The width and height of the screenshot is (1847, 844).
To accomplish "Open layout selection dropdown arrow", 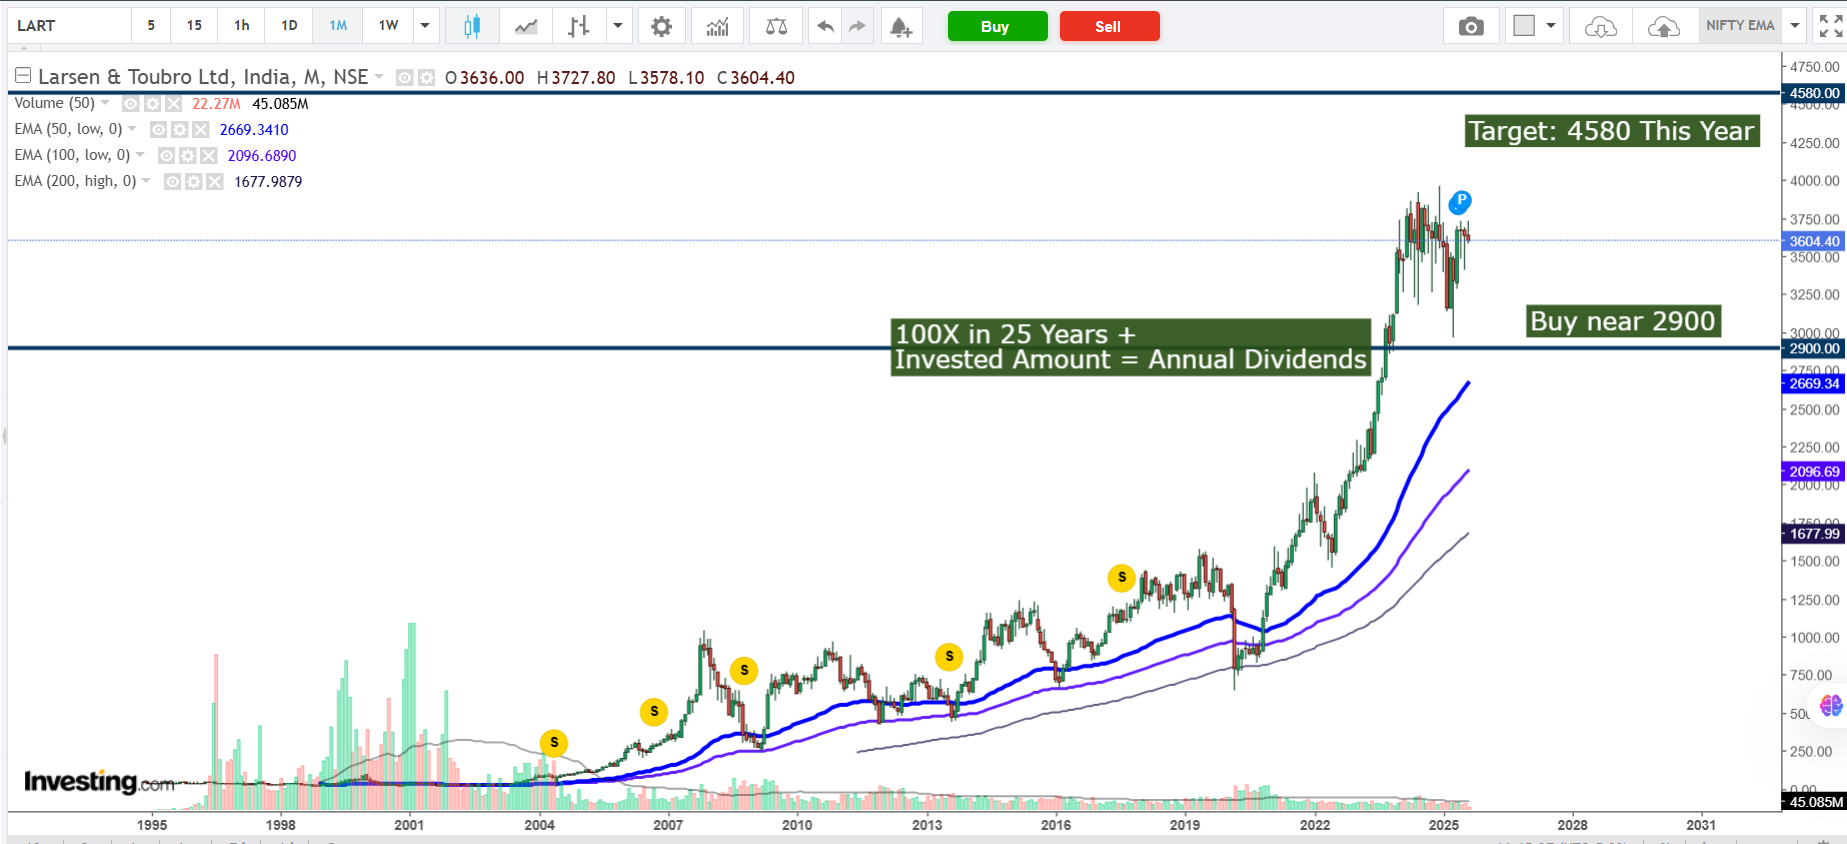I will click(1551, 26).
